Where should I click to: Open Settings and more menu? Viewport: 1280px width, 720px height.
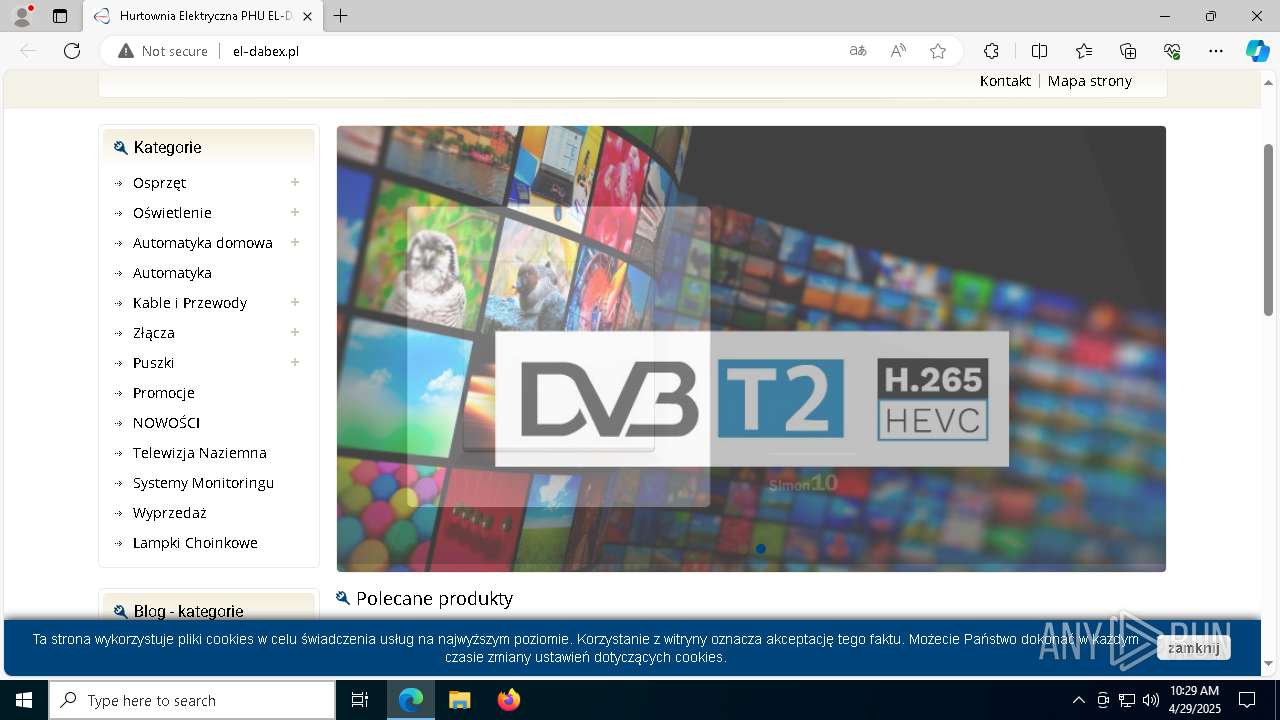pos(1216,51)
